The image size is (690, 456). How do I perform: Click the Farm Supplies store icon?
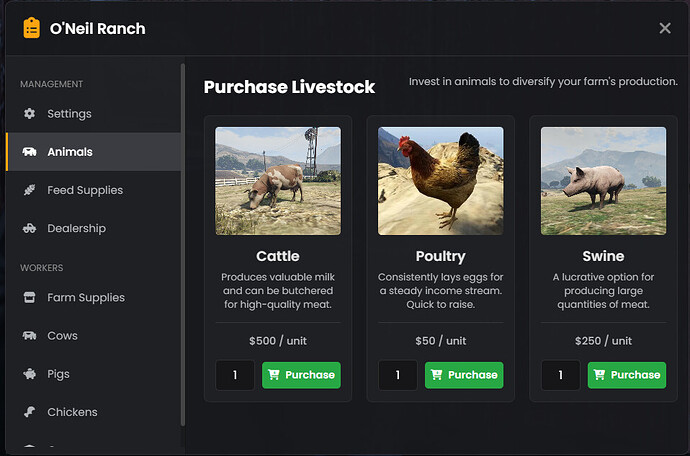pyautogui.click(x=29, y=298)
